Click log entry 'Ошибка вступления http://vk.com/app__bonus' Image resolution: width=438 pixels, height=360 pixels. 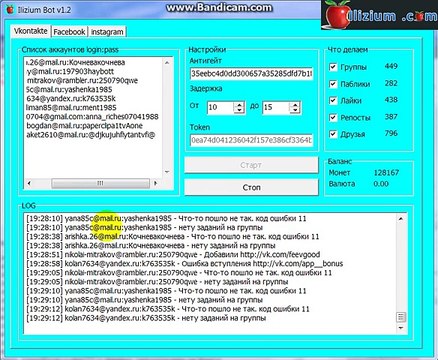tap(185, 264)
